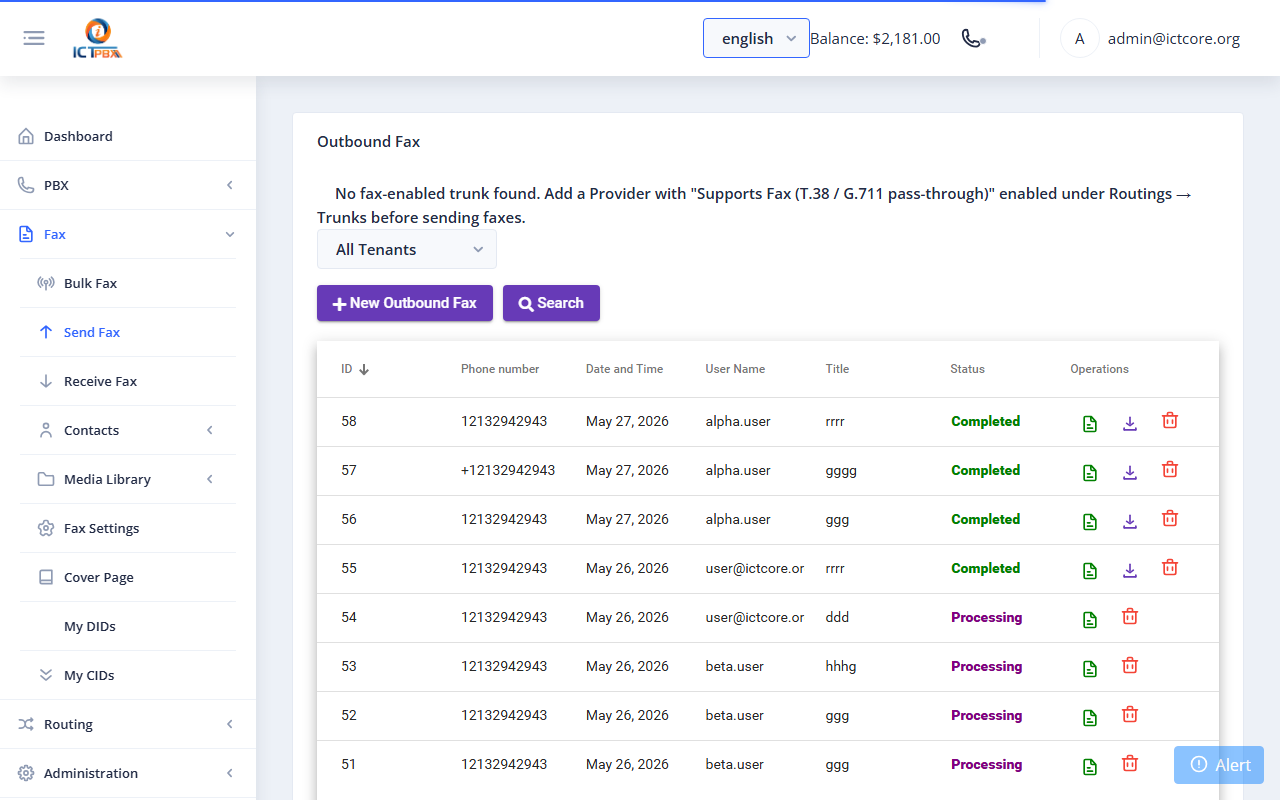Screen dimensions: 1280x800
Task: Expand the Contacts submenu
Action: pyautogui.click(x=128, y=430)
